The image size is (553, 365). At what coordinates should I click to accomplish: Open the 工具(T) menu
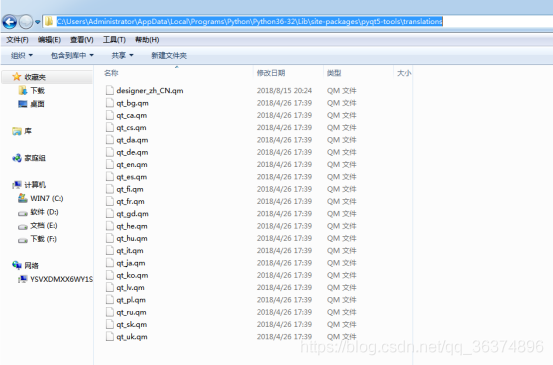coord(114,39)
